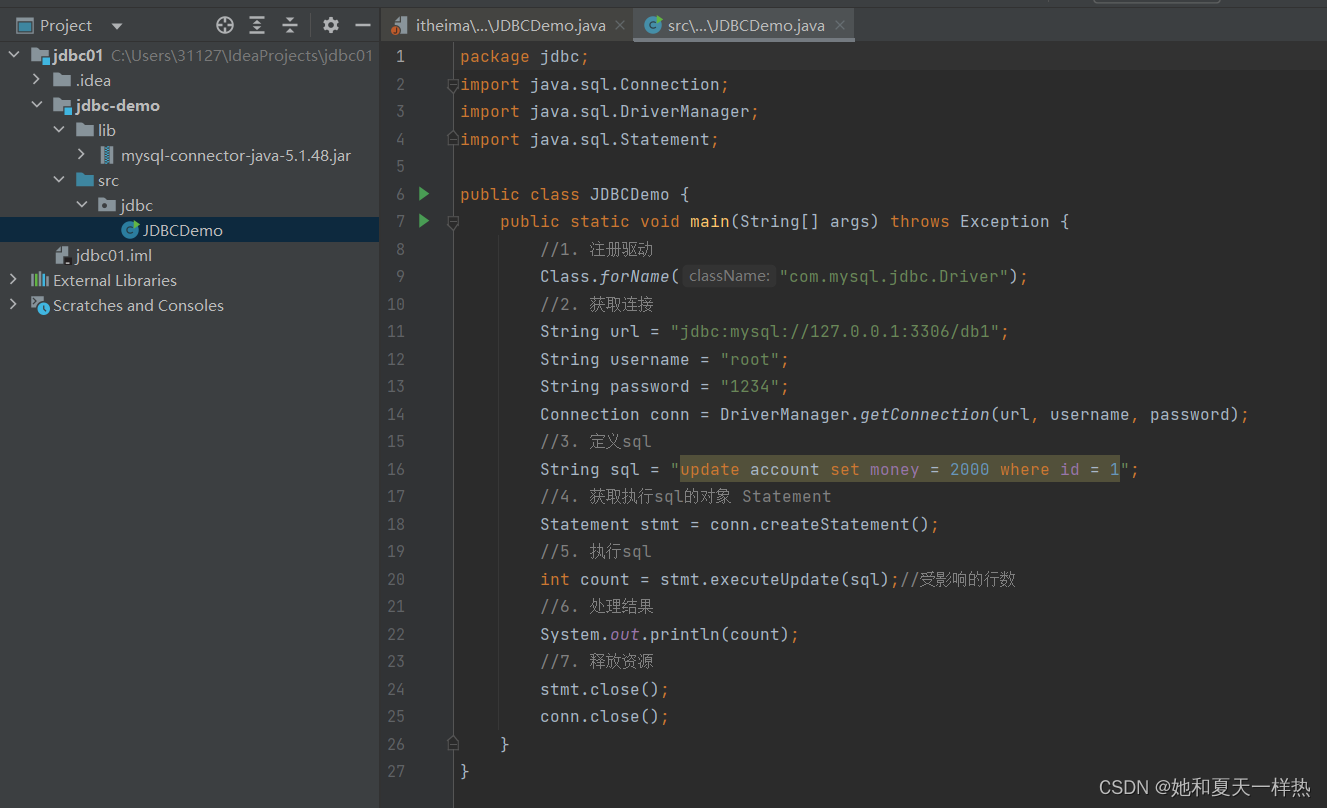Close the src JDBCDemo.java tab
1327x808 pixels.
pos(839,26)
